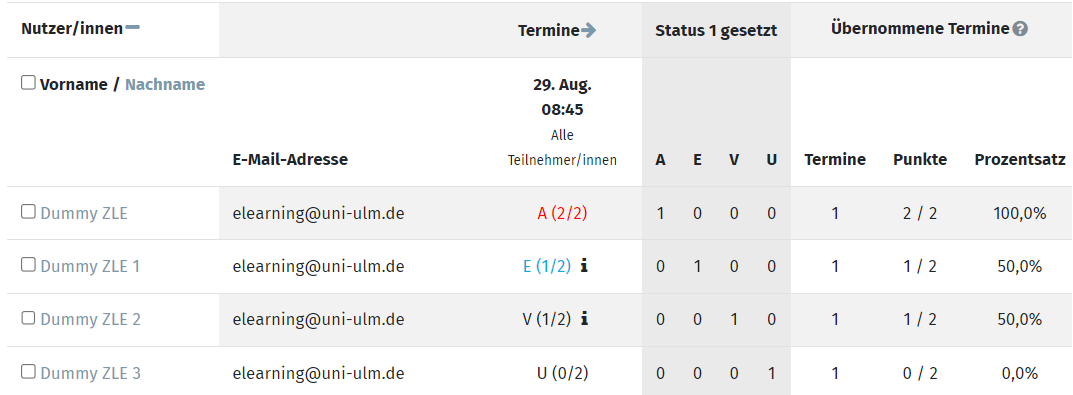Click the 29. Aug. 08:45 session header
Viewport: 1073px width, 395px height.
pos(563,97)
